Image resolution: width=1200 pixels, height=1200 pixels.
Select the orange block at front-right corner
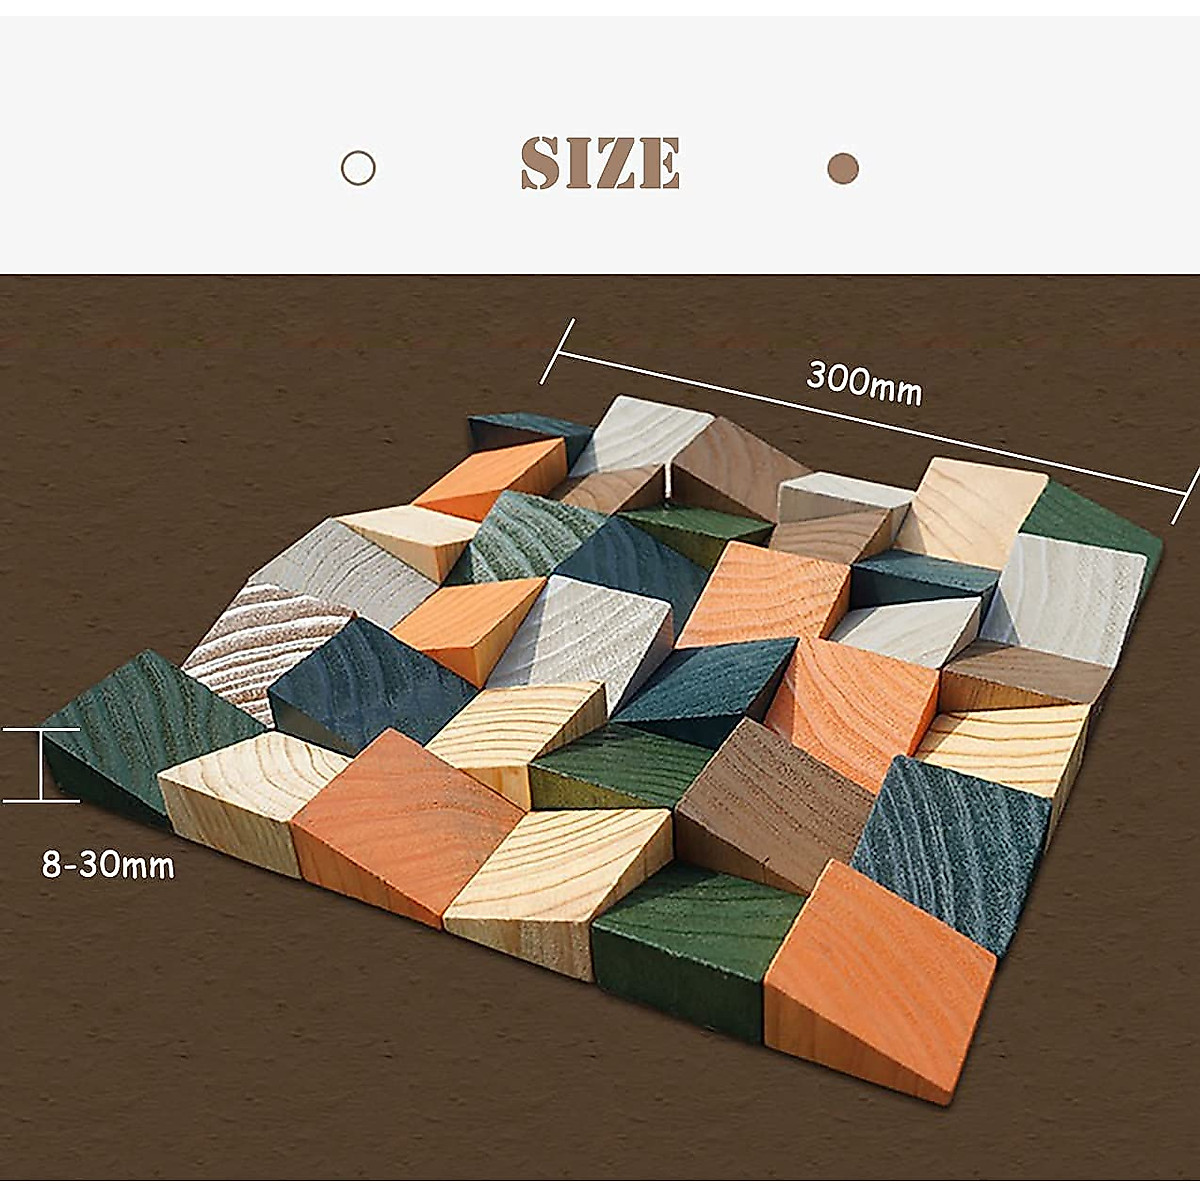pos(880,980)
